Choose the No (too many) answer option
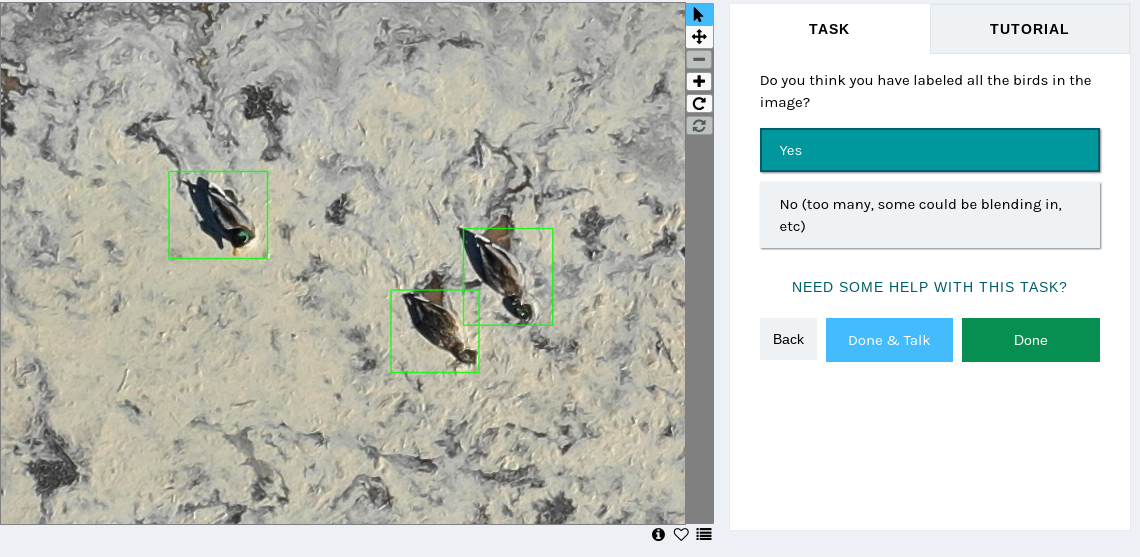The image size is (1140, 557). point(930,215)
